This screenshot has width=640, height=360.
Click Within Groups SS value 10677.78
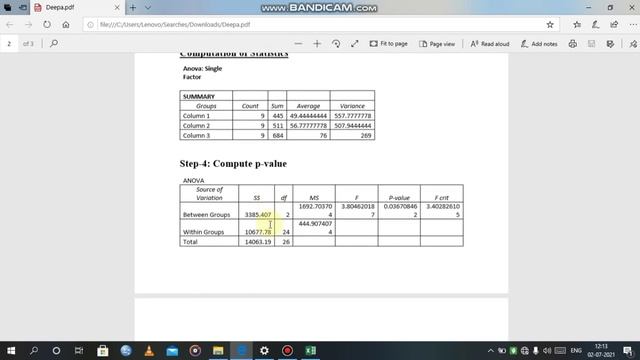pos(258,232)
